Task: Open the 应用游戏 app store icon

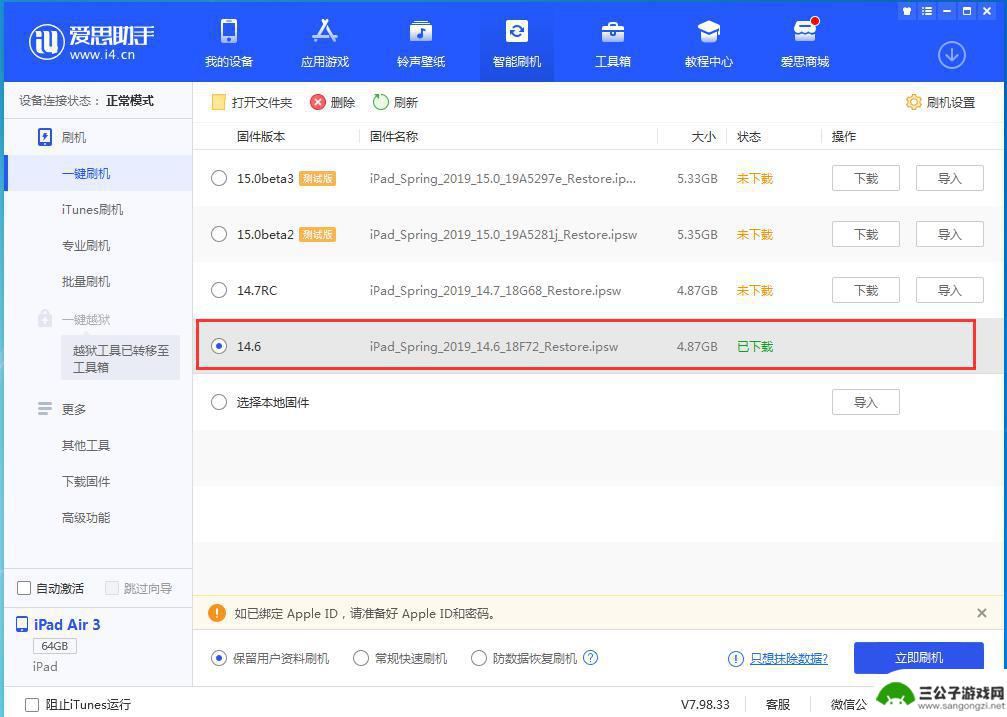Action: pyautogui.click(x=324, y=31)
